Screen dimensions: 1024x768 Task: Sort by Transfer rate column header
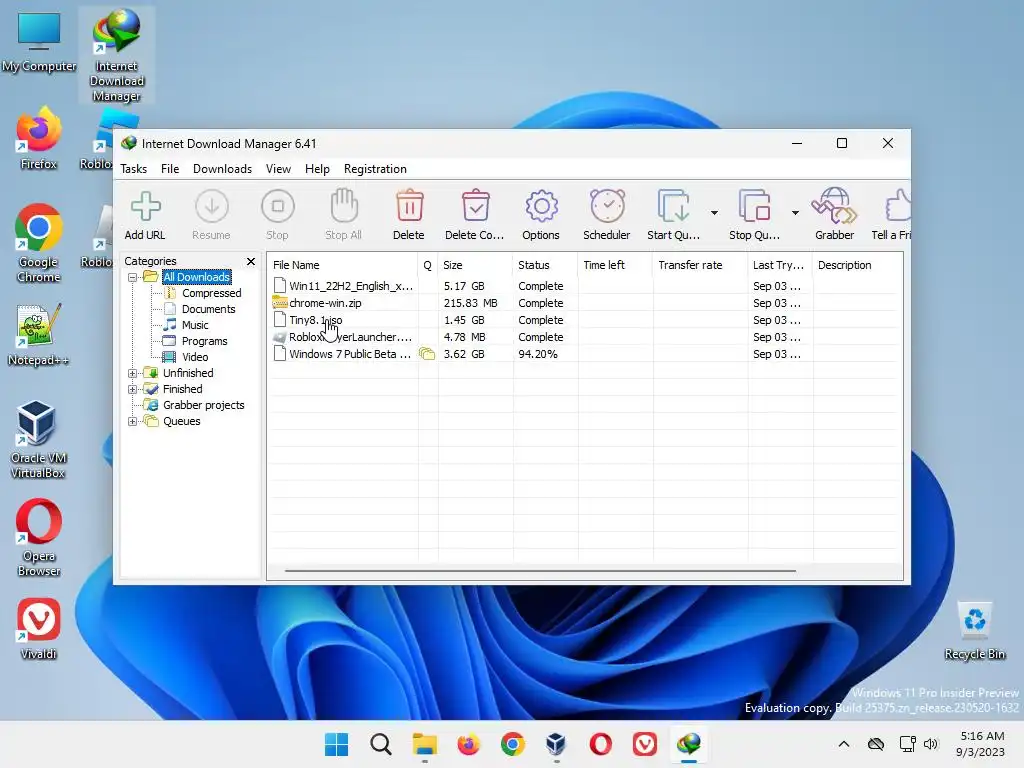(x=700, y=265)
